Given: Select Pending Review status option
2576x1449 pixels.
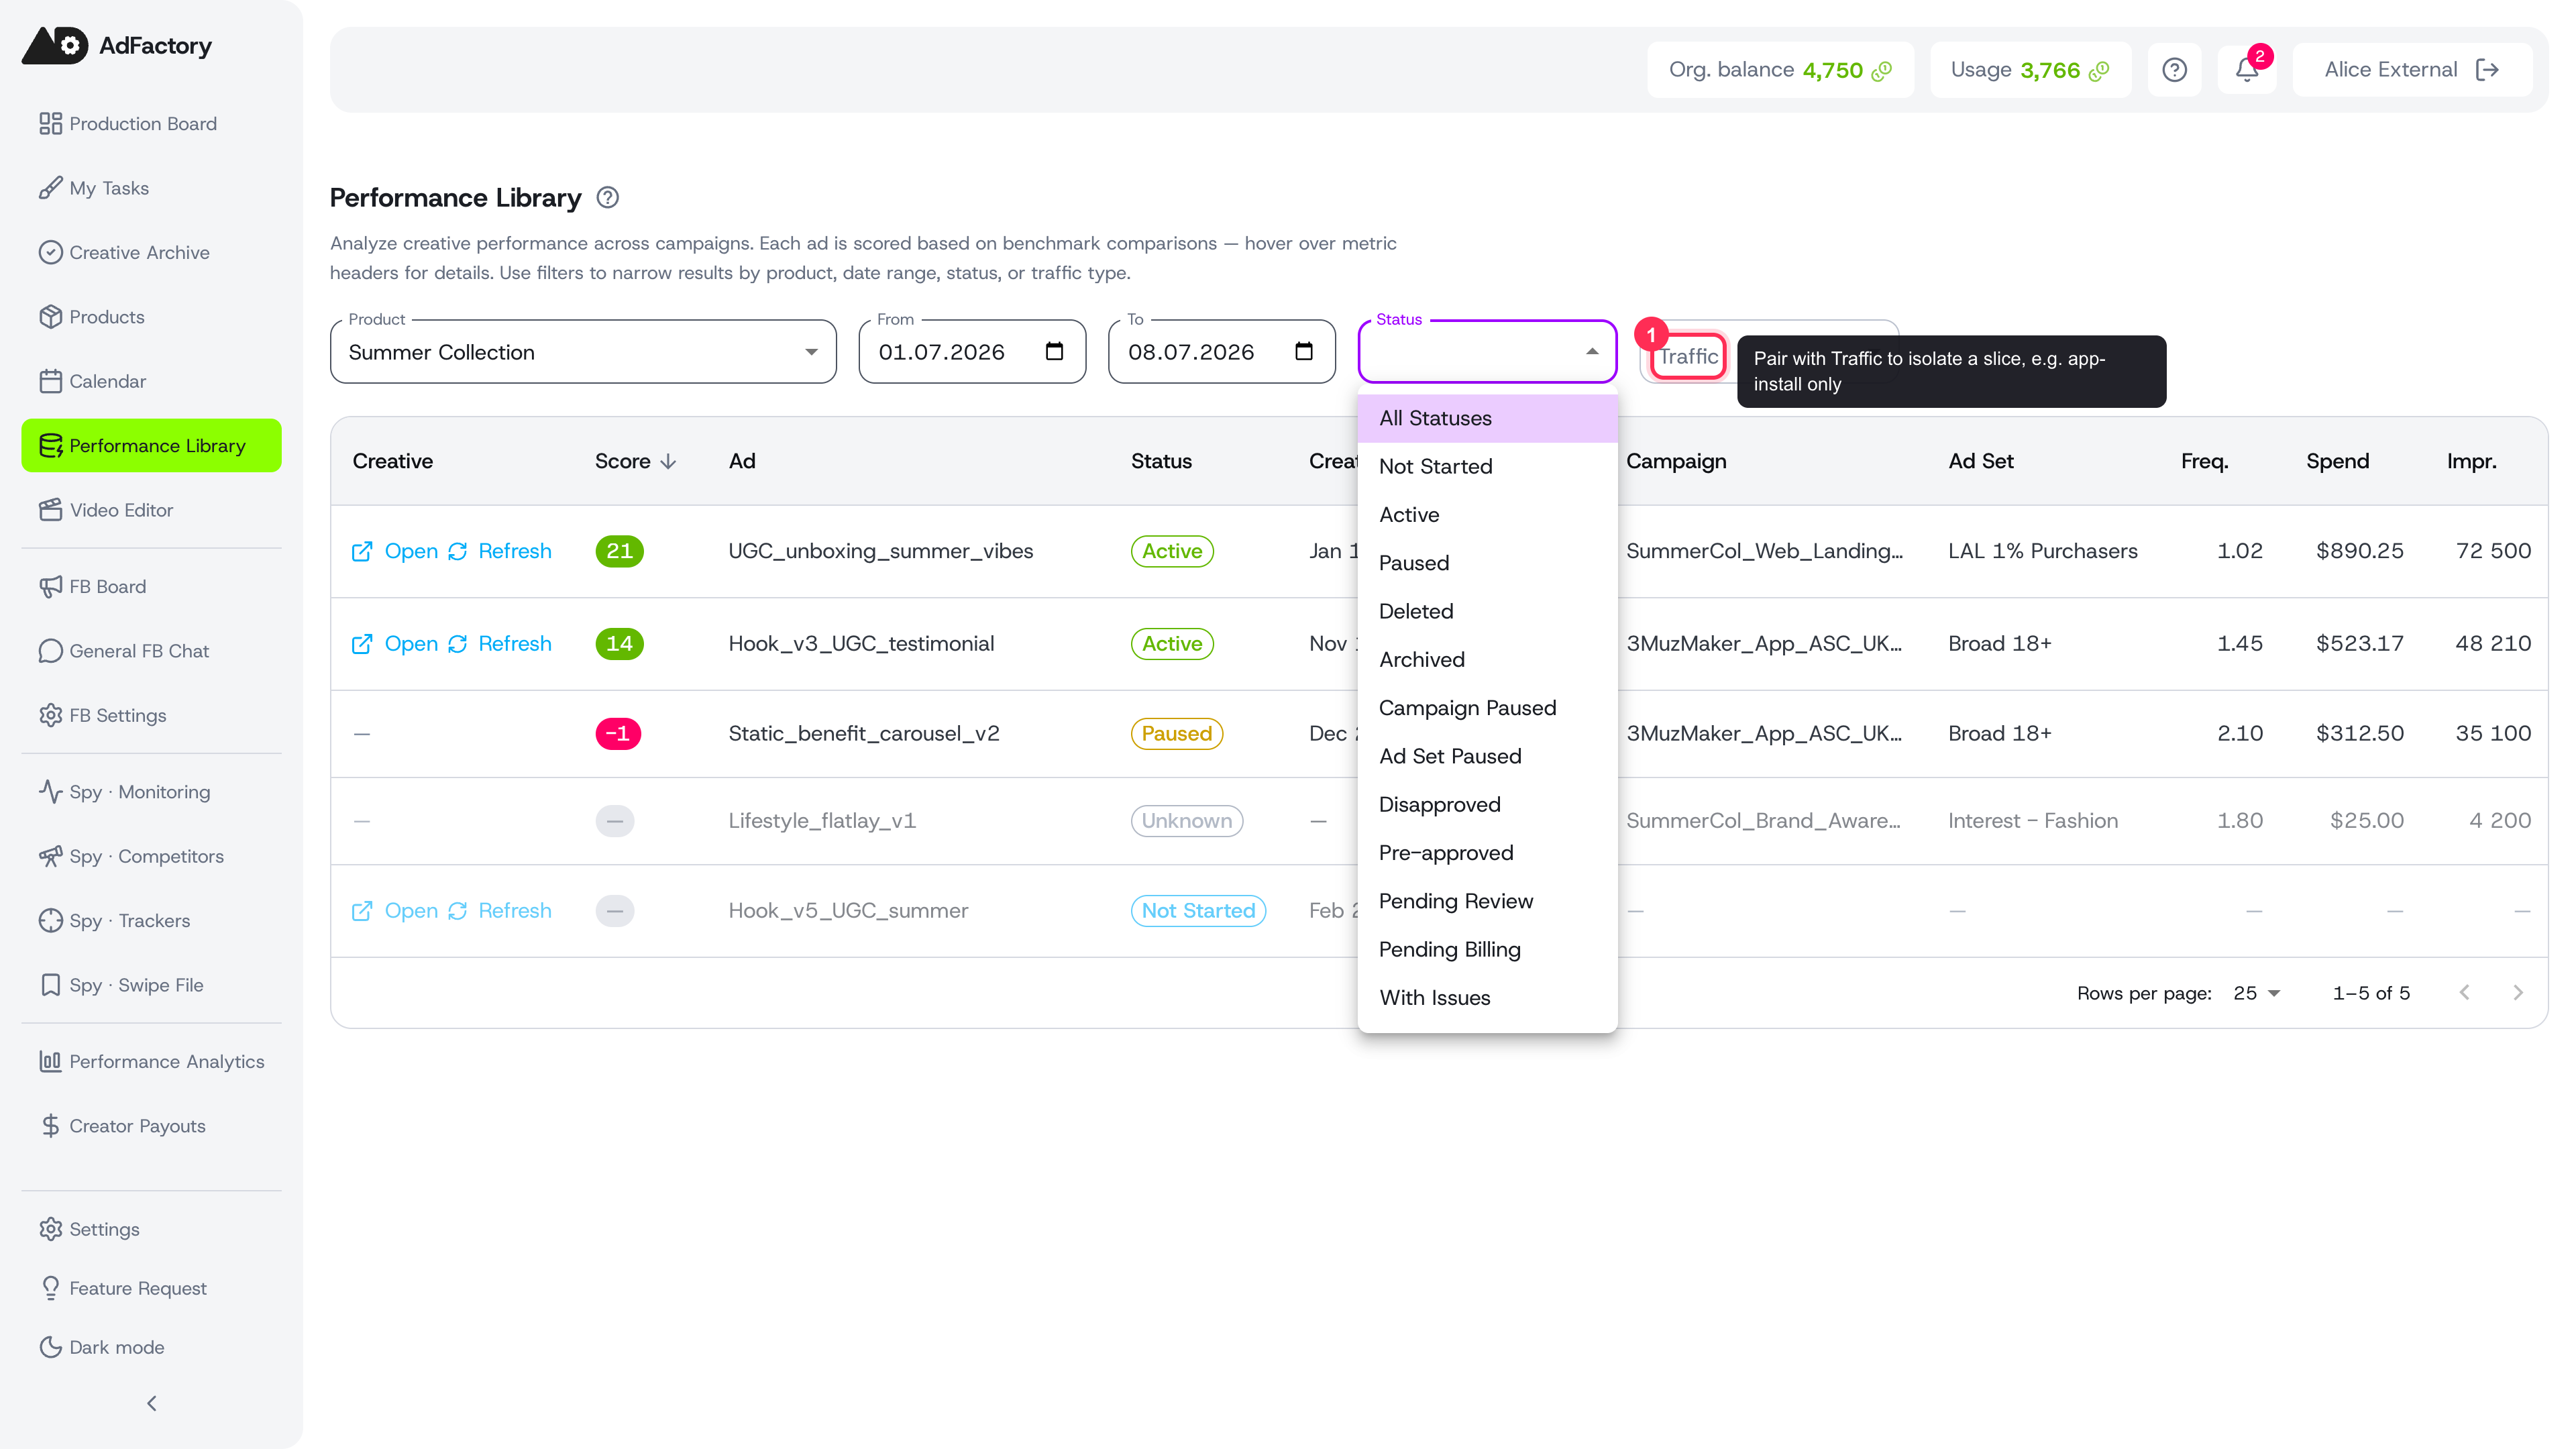Looking at the screenshot, I should 1487,902.
